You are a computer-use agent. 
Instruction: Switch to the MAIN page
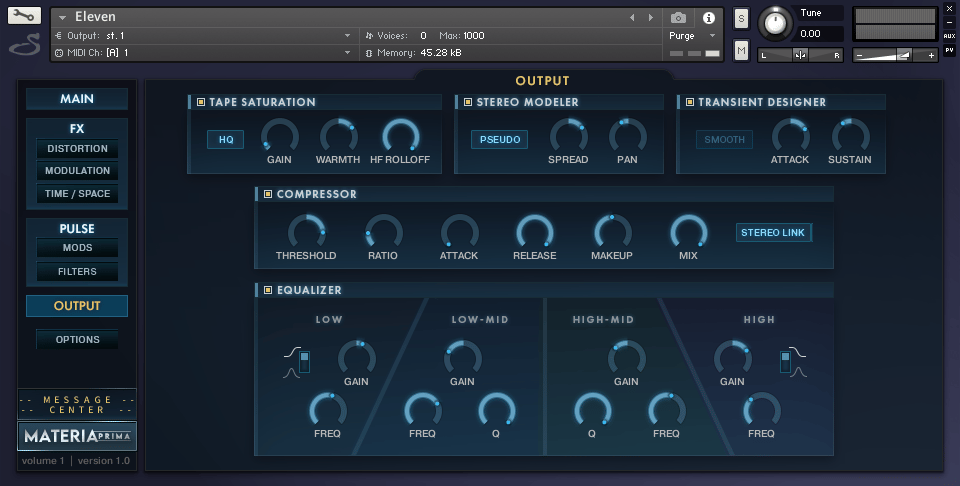pyautogui.click(x=77, y=99)
